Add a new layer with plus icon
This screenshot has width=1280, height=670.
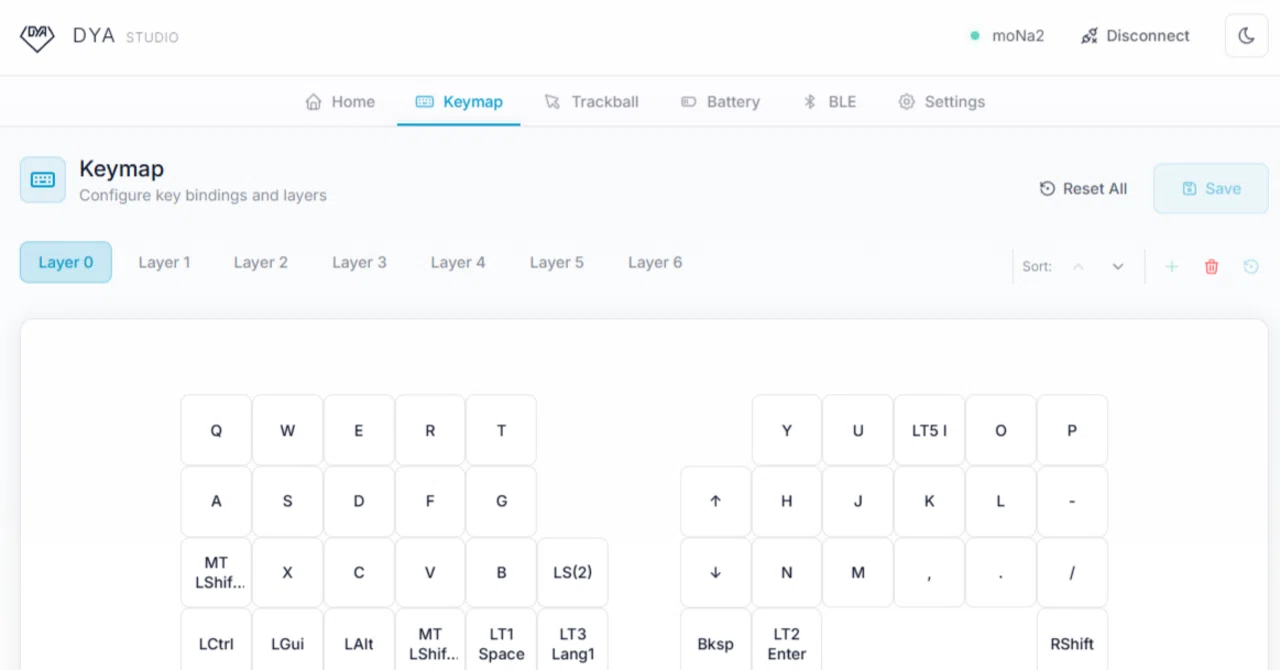(1172, 267)
